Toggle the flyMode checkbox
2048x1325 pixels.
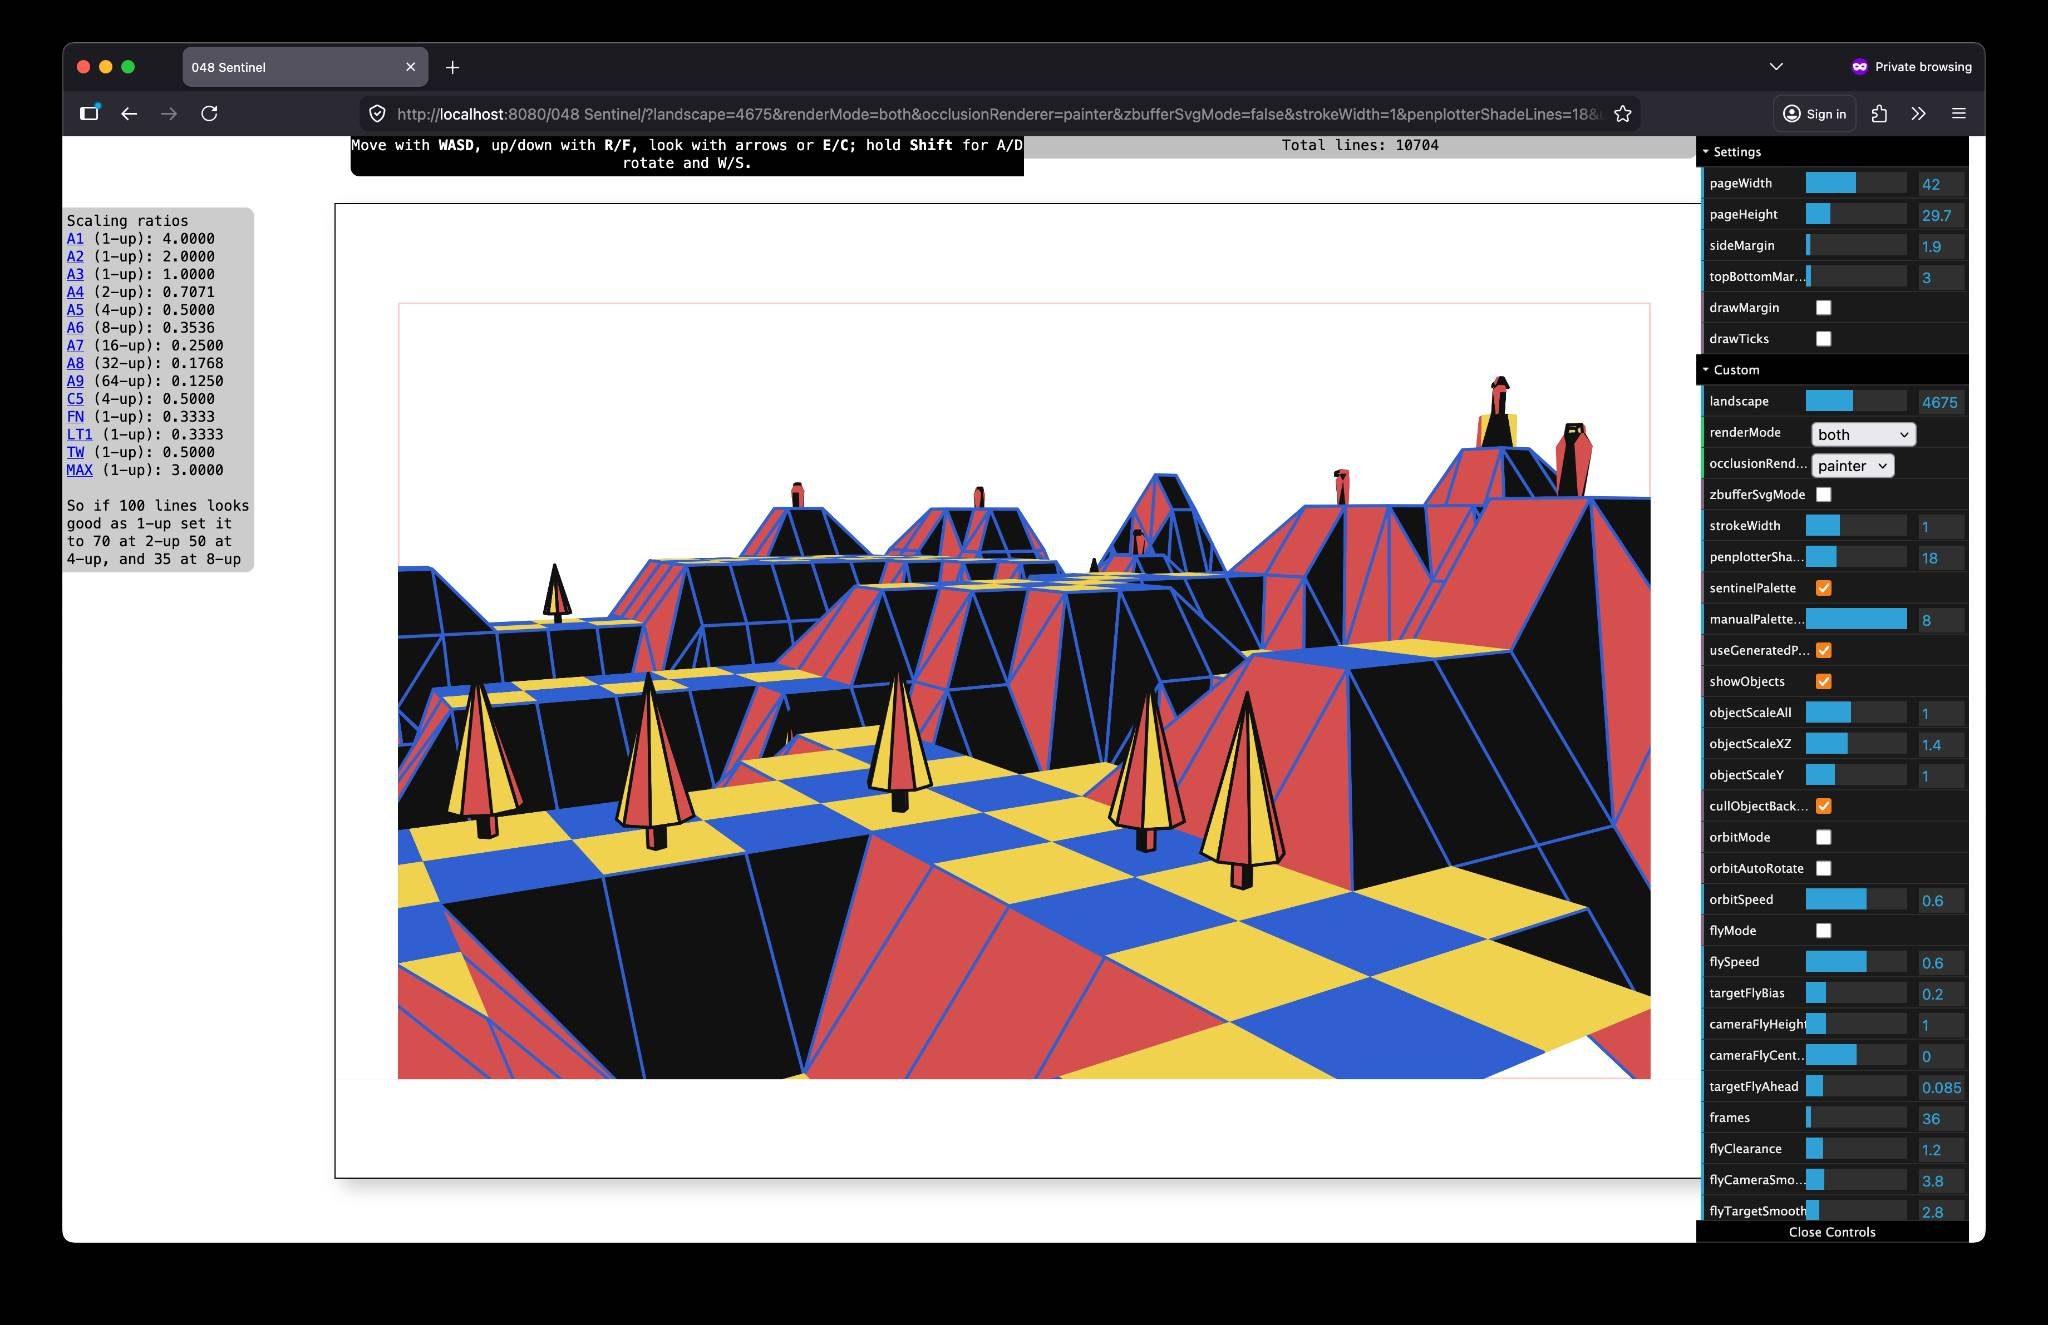tap(1823, 931)
